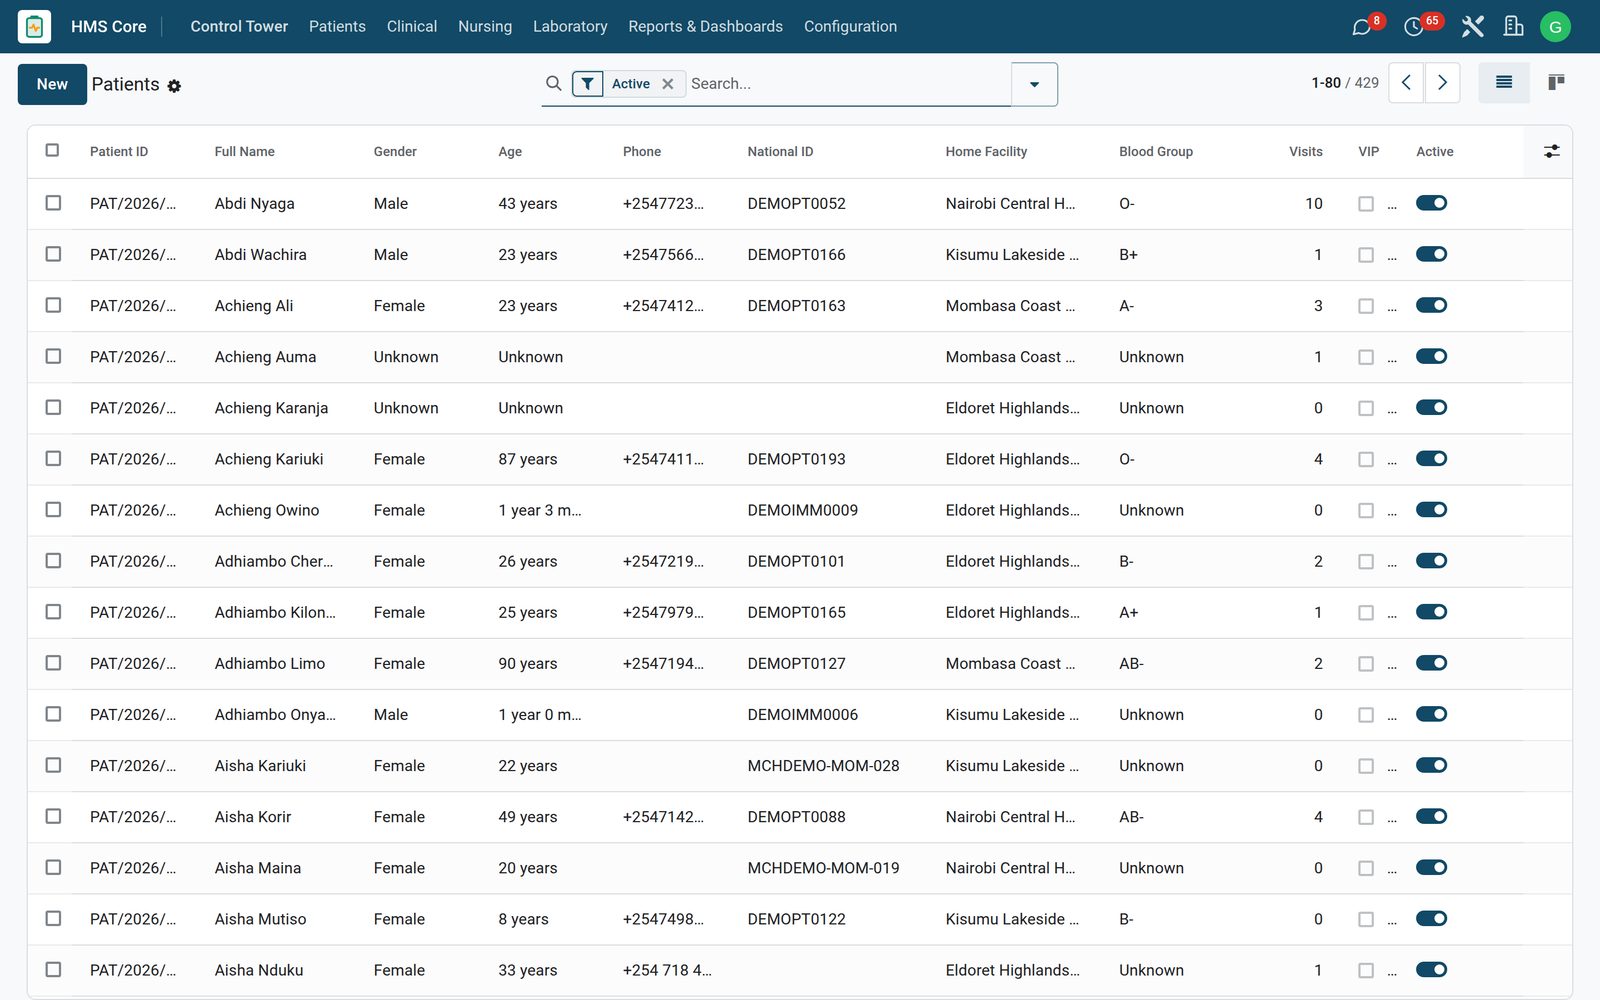1600x1000 pixels.
Task: Open optional columns adjust icon
Action: coord(1551,152)
